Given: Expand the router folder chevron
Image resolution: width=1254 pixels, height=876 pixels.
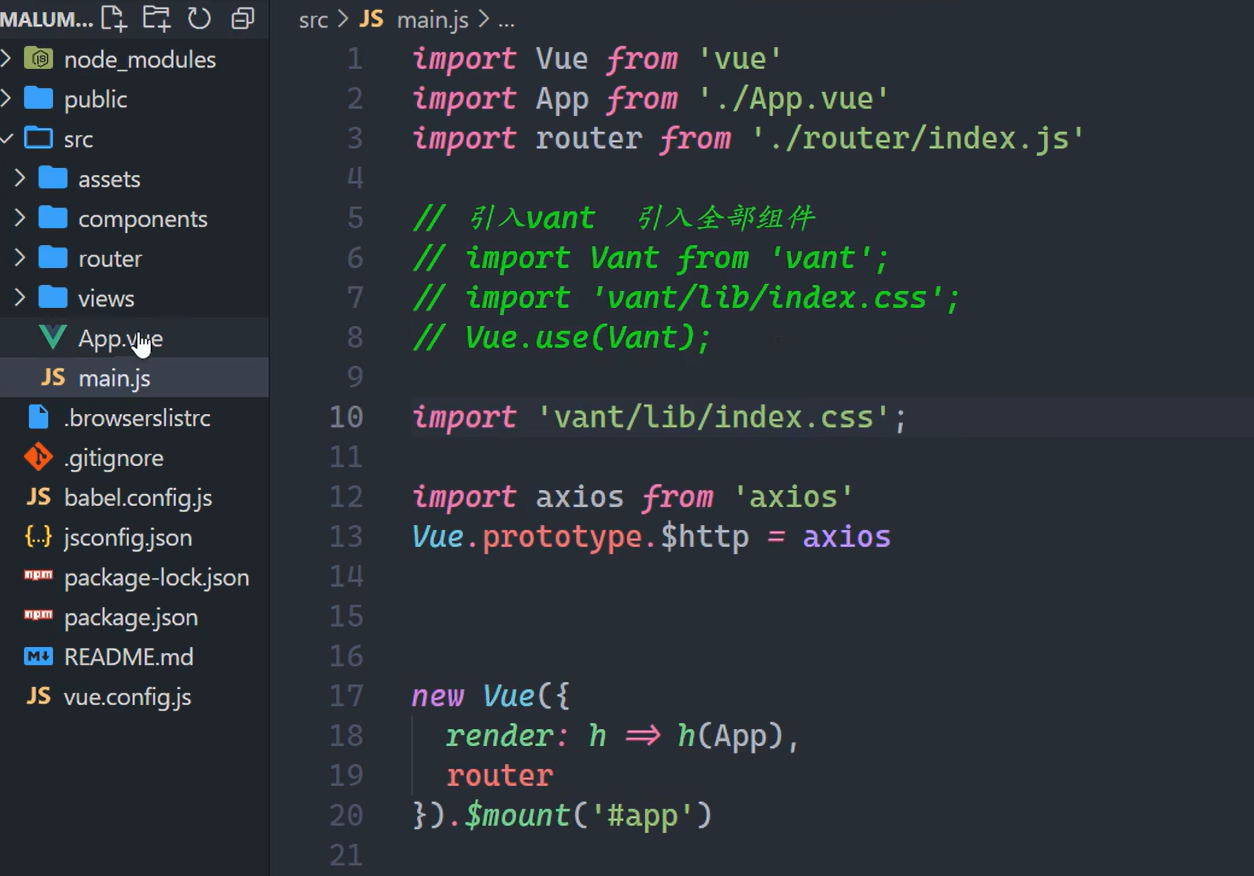Looking at the screenshot, I should pos(20,258).
